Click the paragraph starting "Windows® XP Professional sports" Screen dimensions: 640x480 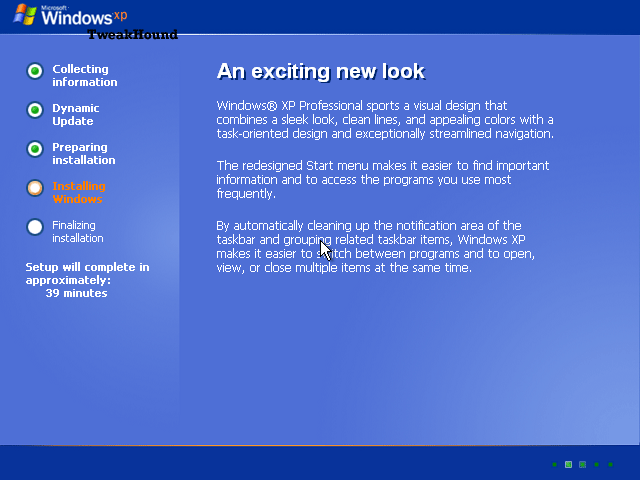coord(385,120)
